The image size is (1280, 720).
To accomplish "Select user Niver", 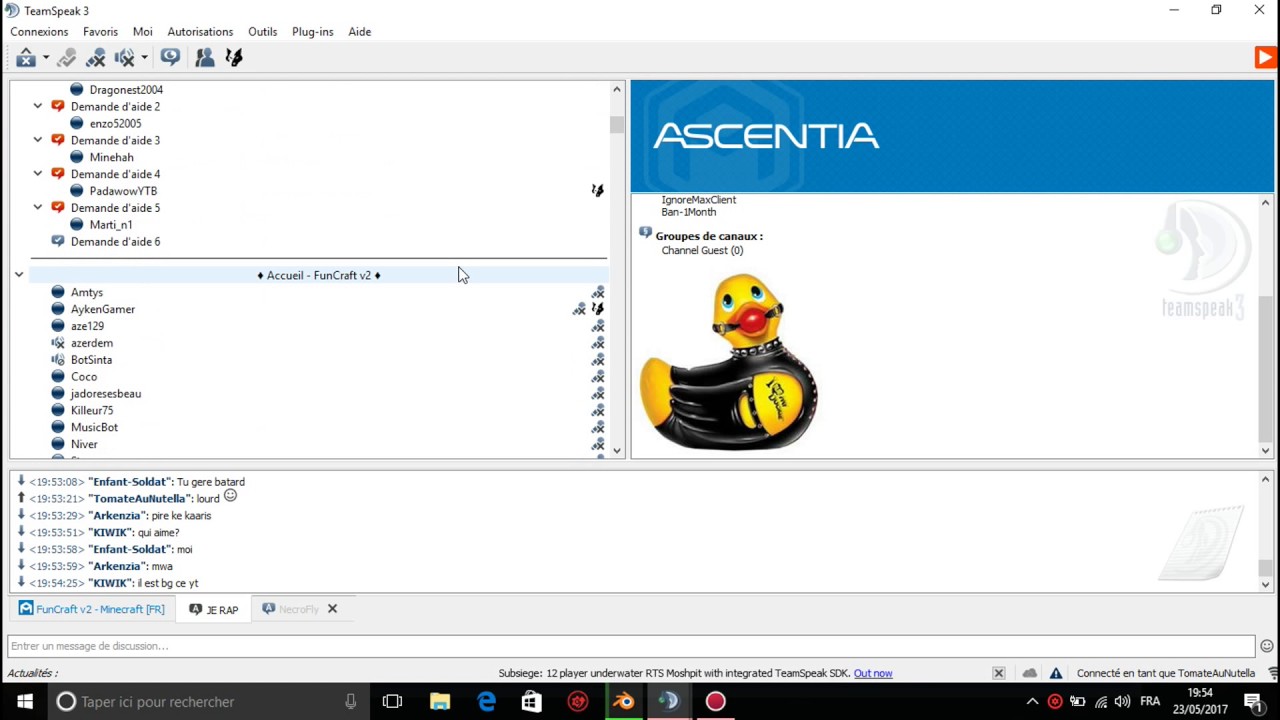I will tap(84, 444).
